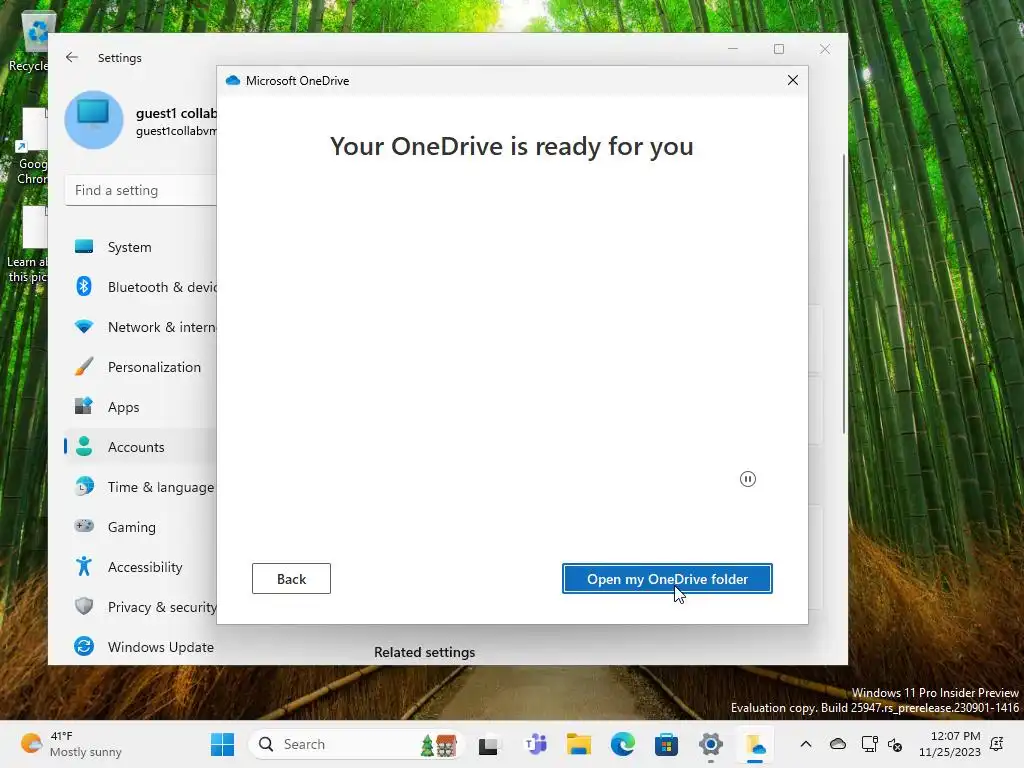Click the guest1 profile avatar
Image resolution: width=1024 pixels, height=768 pixels.
tap(94, 120)
